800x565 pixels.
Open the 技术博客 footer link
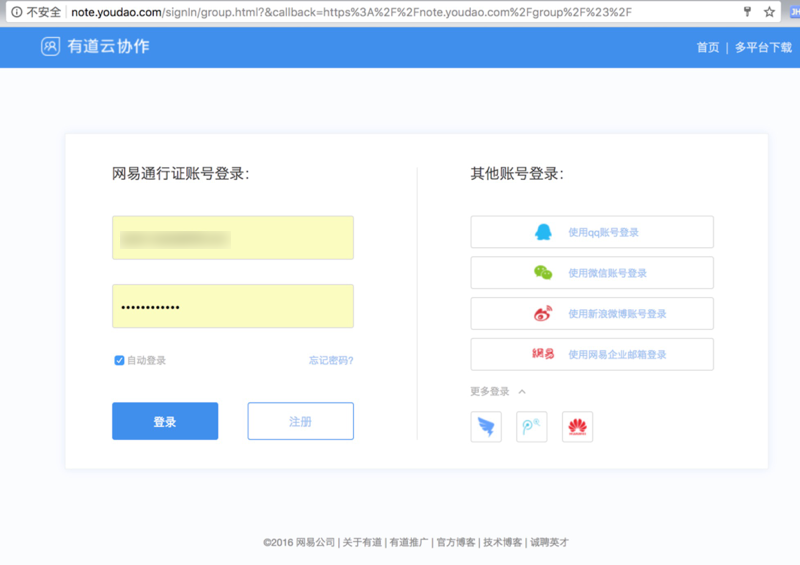[503, 542]
